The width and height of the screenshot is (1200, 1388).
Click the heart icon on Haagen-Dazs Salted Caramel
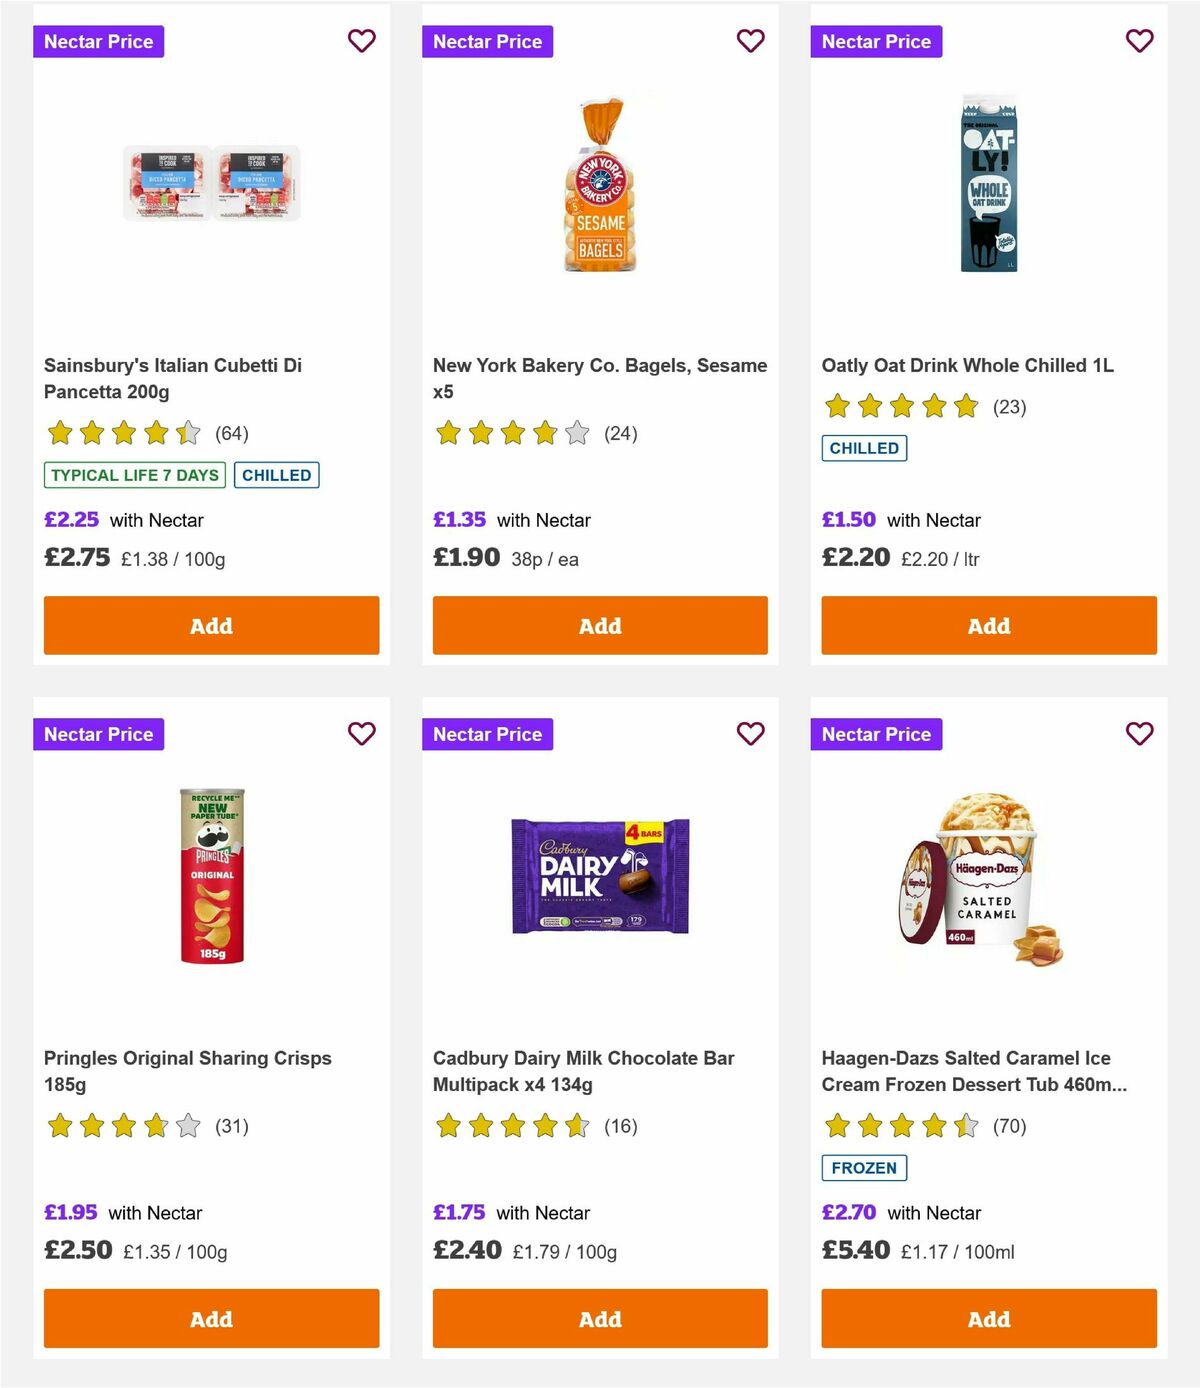[x=1139, y=733]
